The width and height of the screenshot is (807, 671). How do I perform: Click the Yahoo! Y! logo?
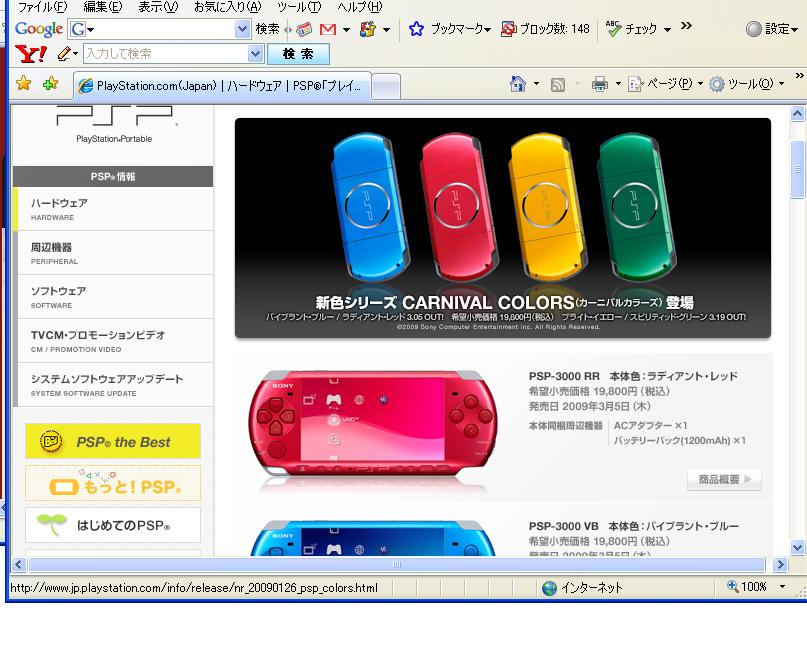click(31, 54)
